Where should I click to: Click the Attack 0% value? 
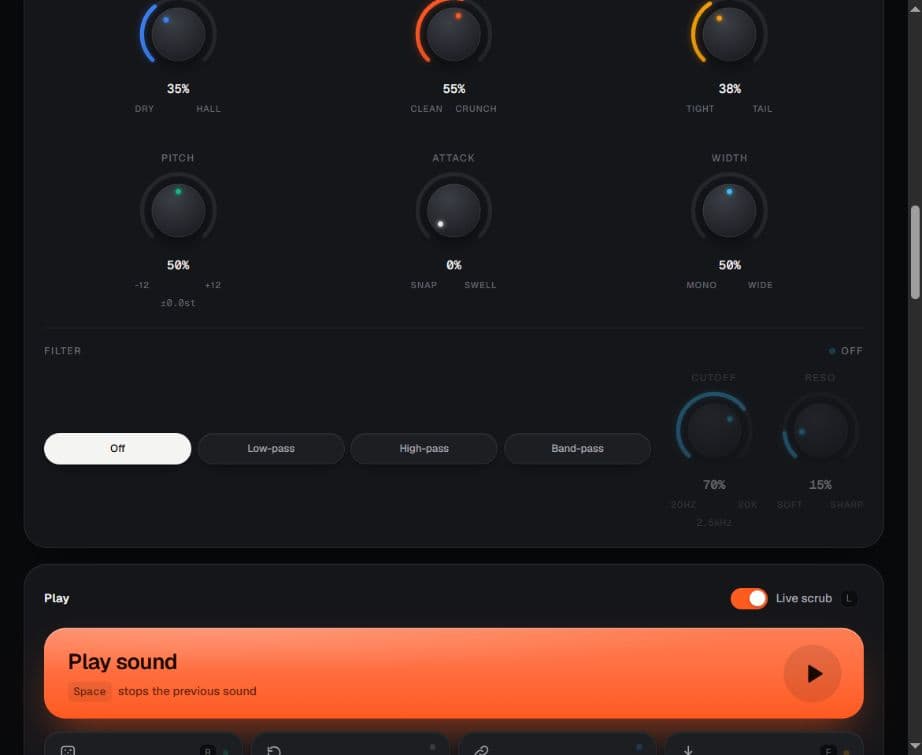(x=453, y=265)
